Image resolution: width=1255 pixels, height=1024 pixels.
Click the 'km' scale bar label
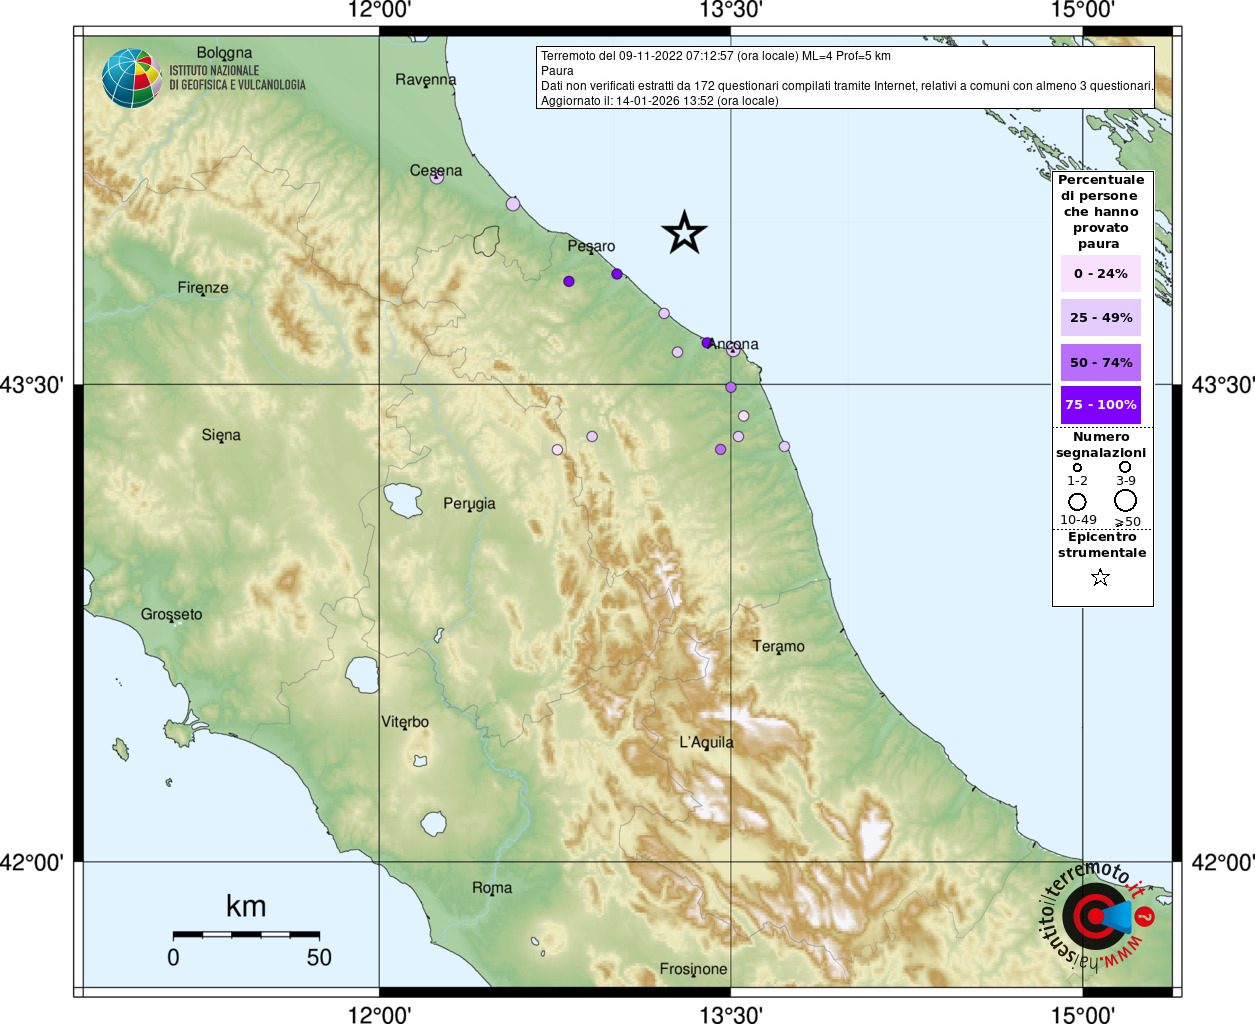pos(246,906)
